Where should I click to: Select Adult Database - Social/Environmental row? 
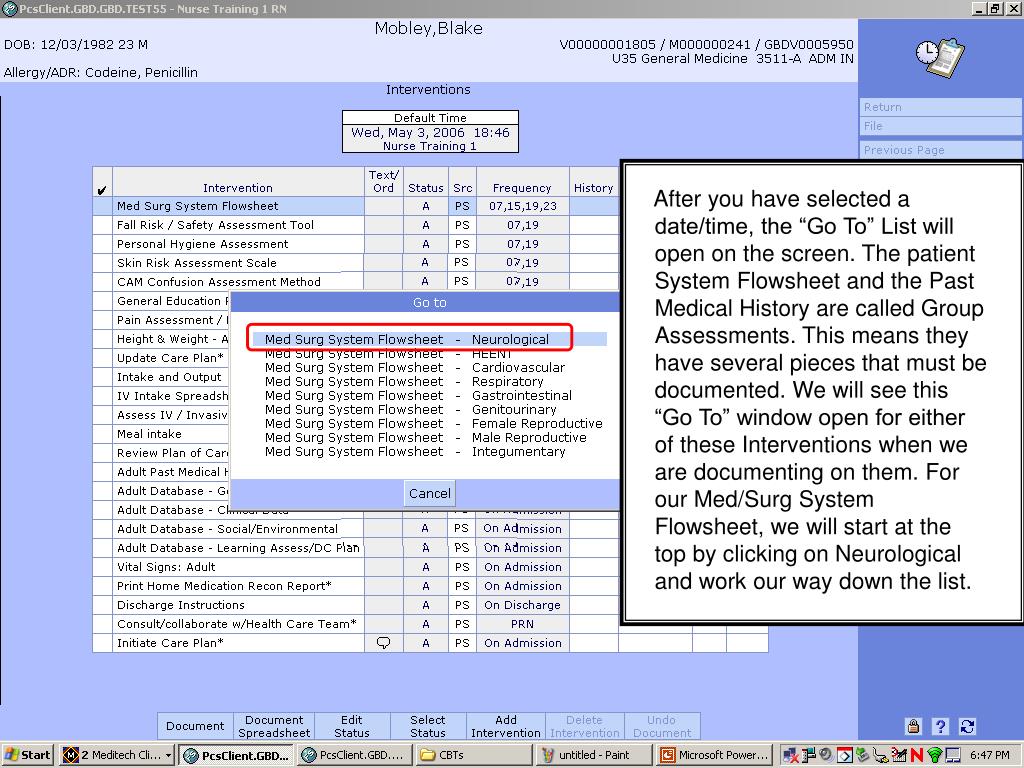[238, 529]
